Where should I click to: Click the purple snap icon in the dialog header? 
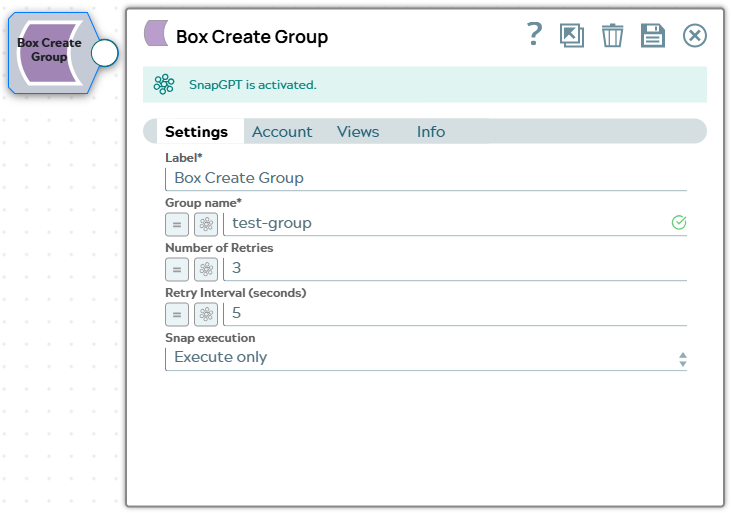click(x=156, y=33)
